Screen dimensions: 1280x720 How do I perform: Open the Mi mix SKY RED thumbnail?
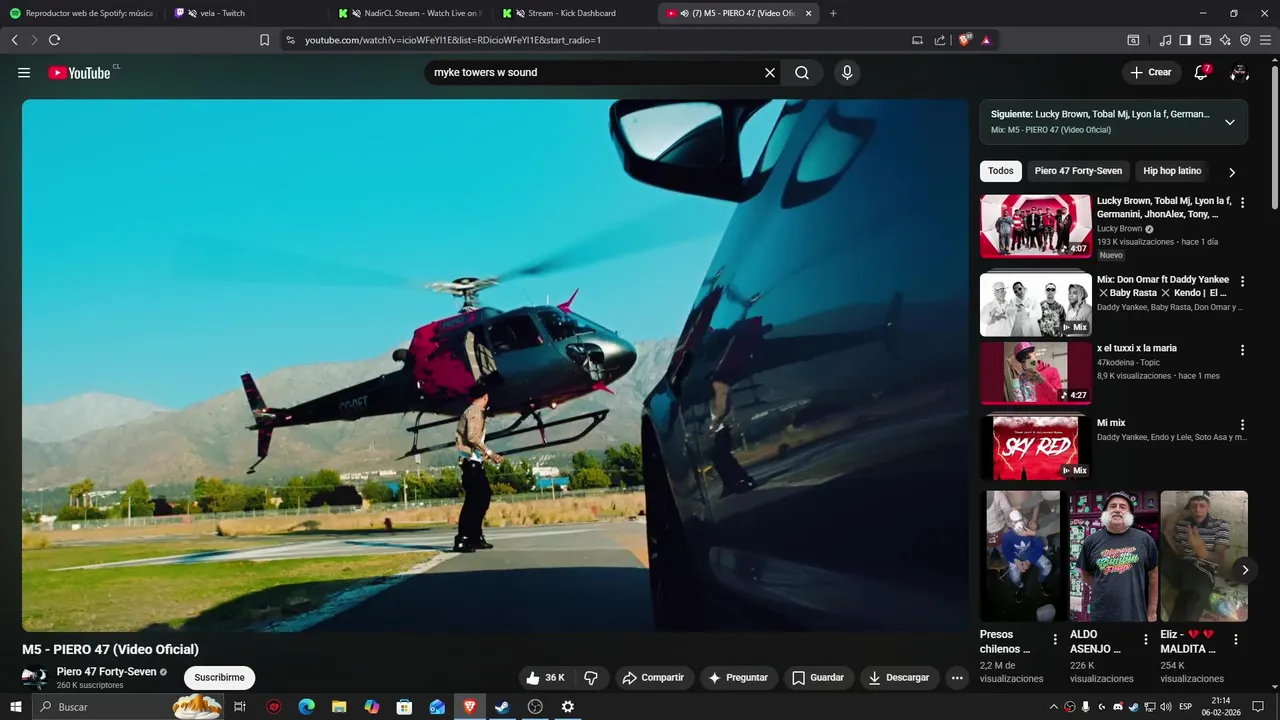coord(1035,447)
